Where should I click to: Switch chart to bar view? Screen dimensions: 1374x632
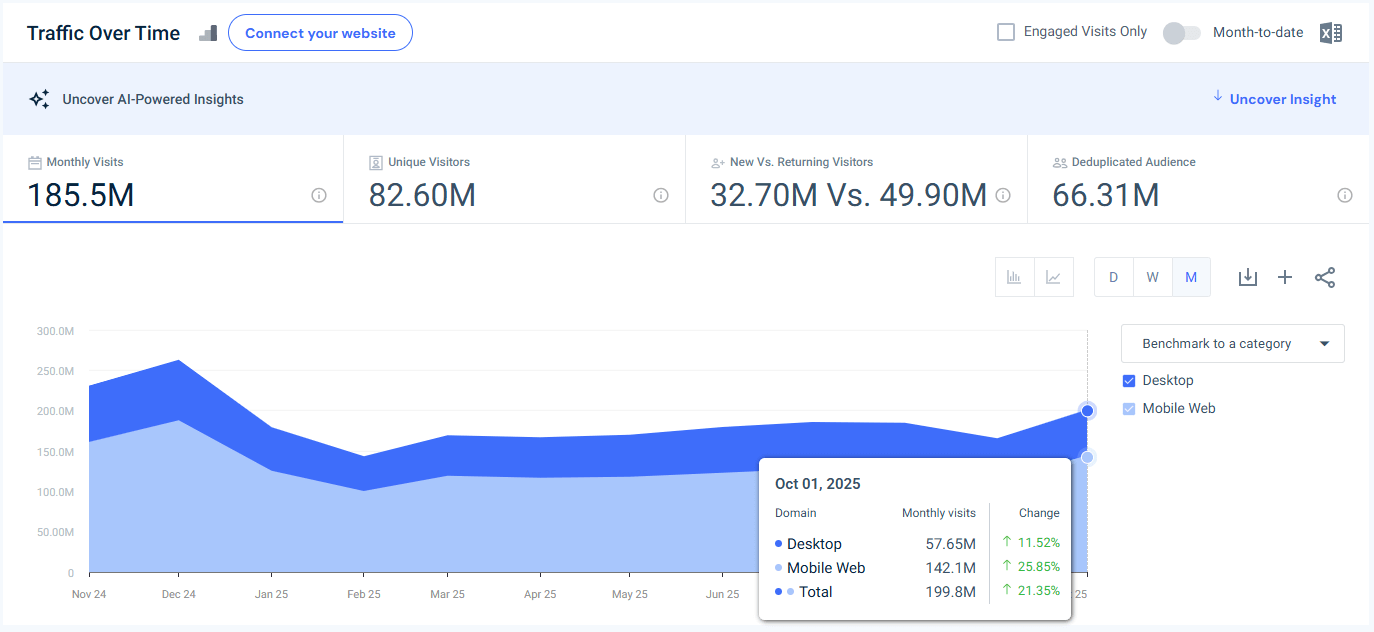click(x=1014, y=277)
